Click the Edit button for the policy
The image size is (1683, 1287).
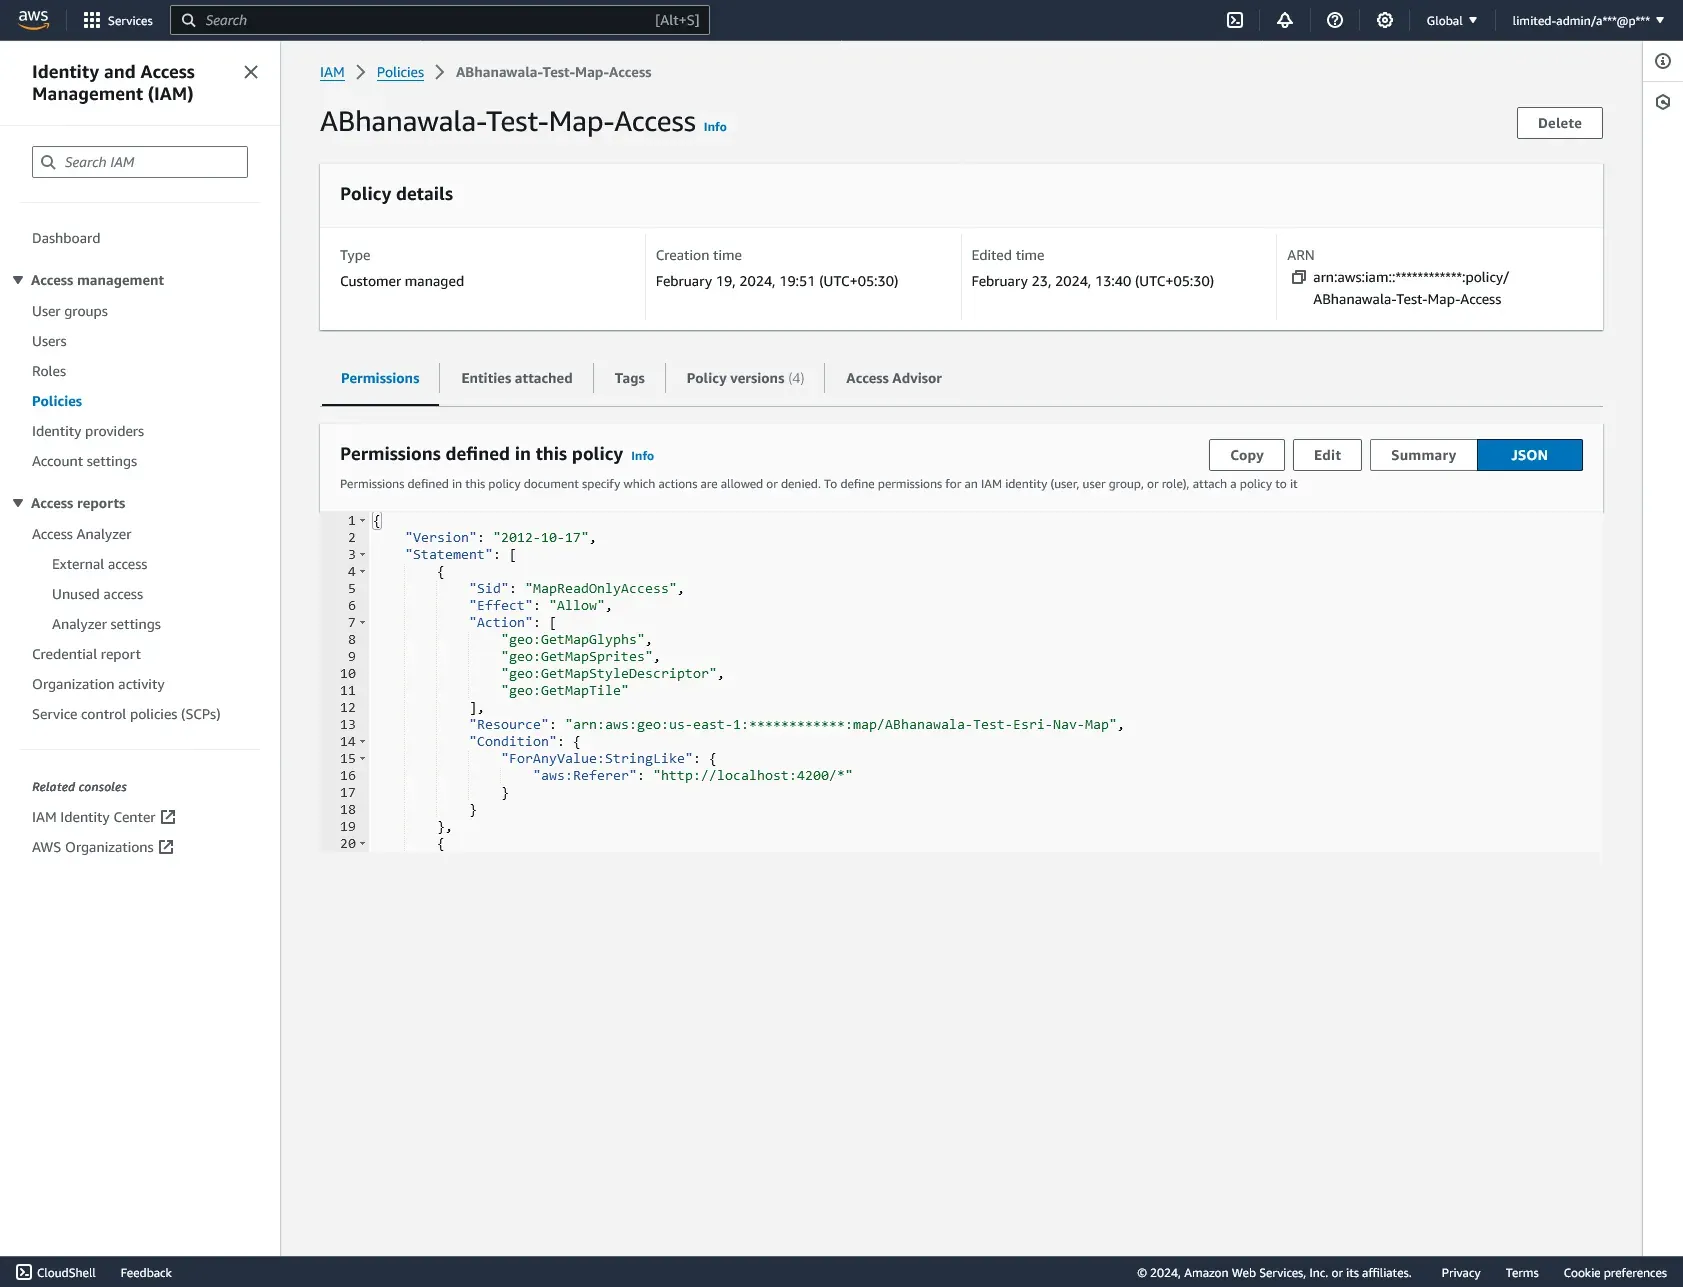pos(1327,455)
